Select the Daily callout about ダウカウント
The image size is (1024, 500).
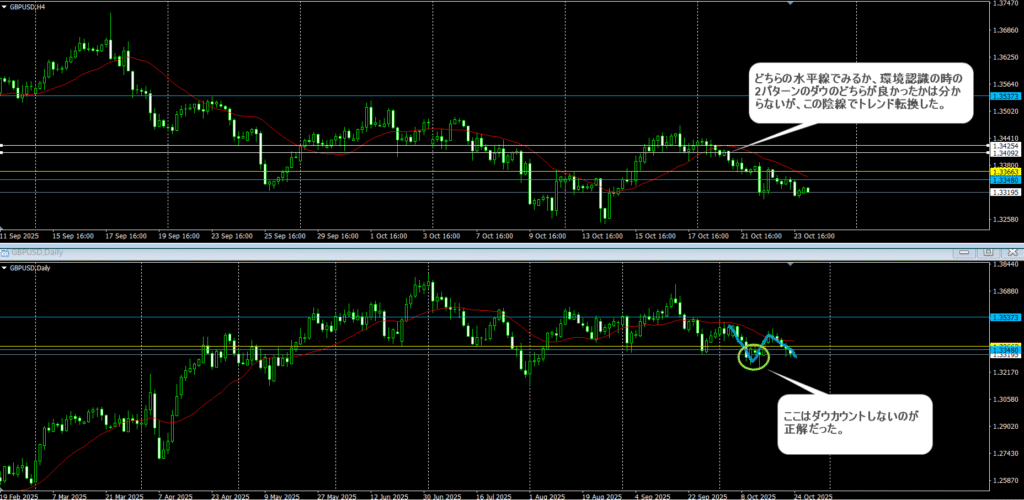(855, 423)
